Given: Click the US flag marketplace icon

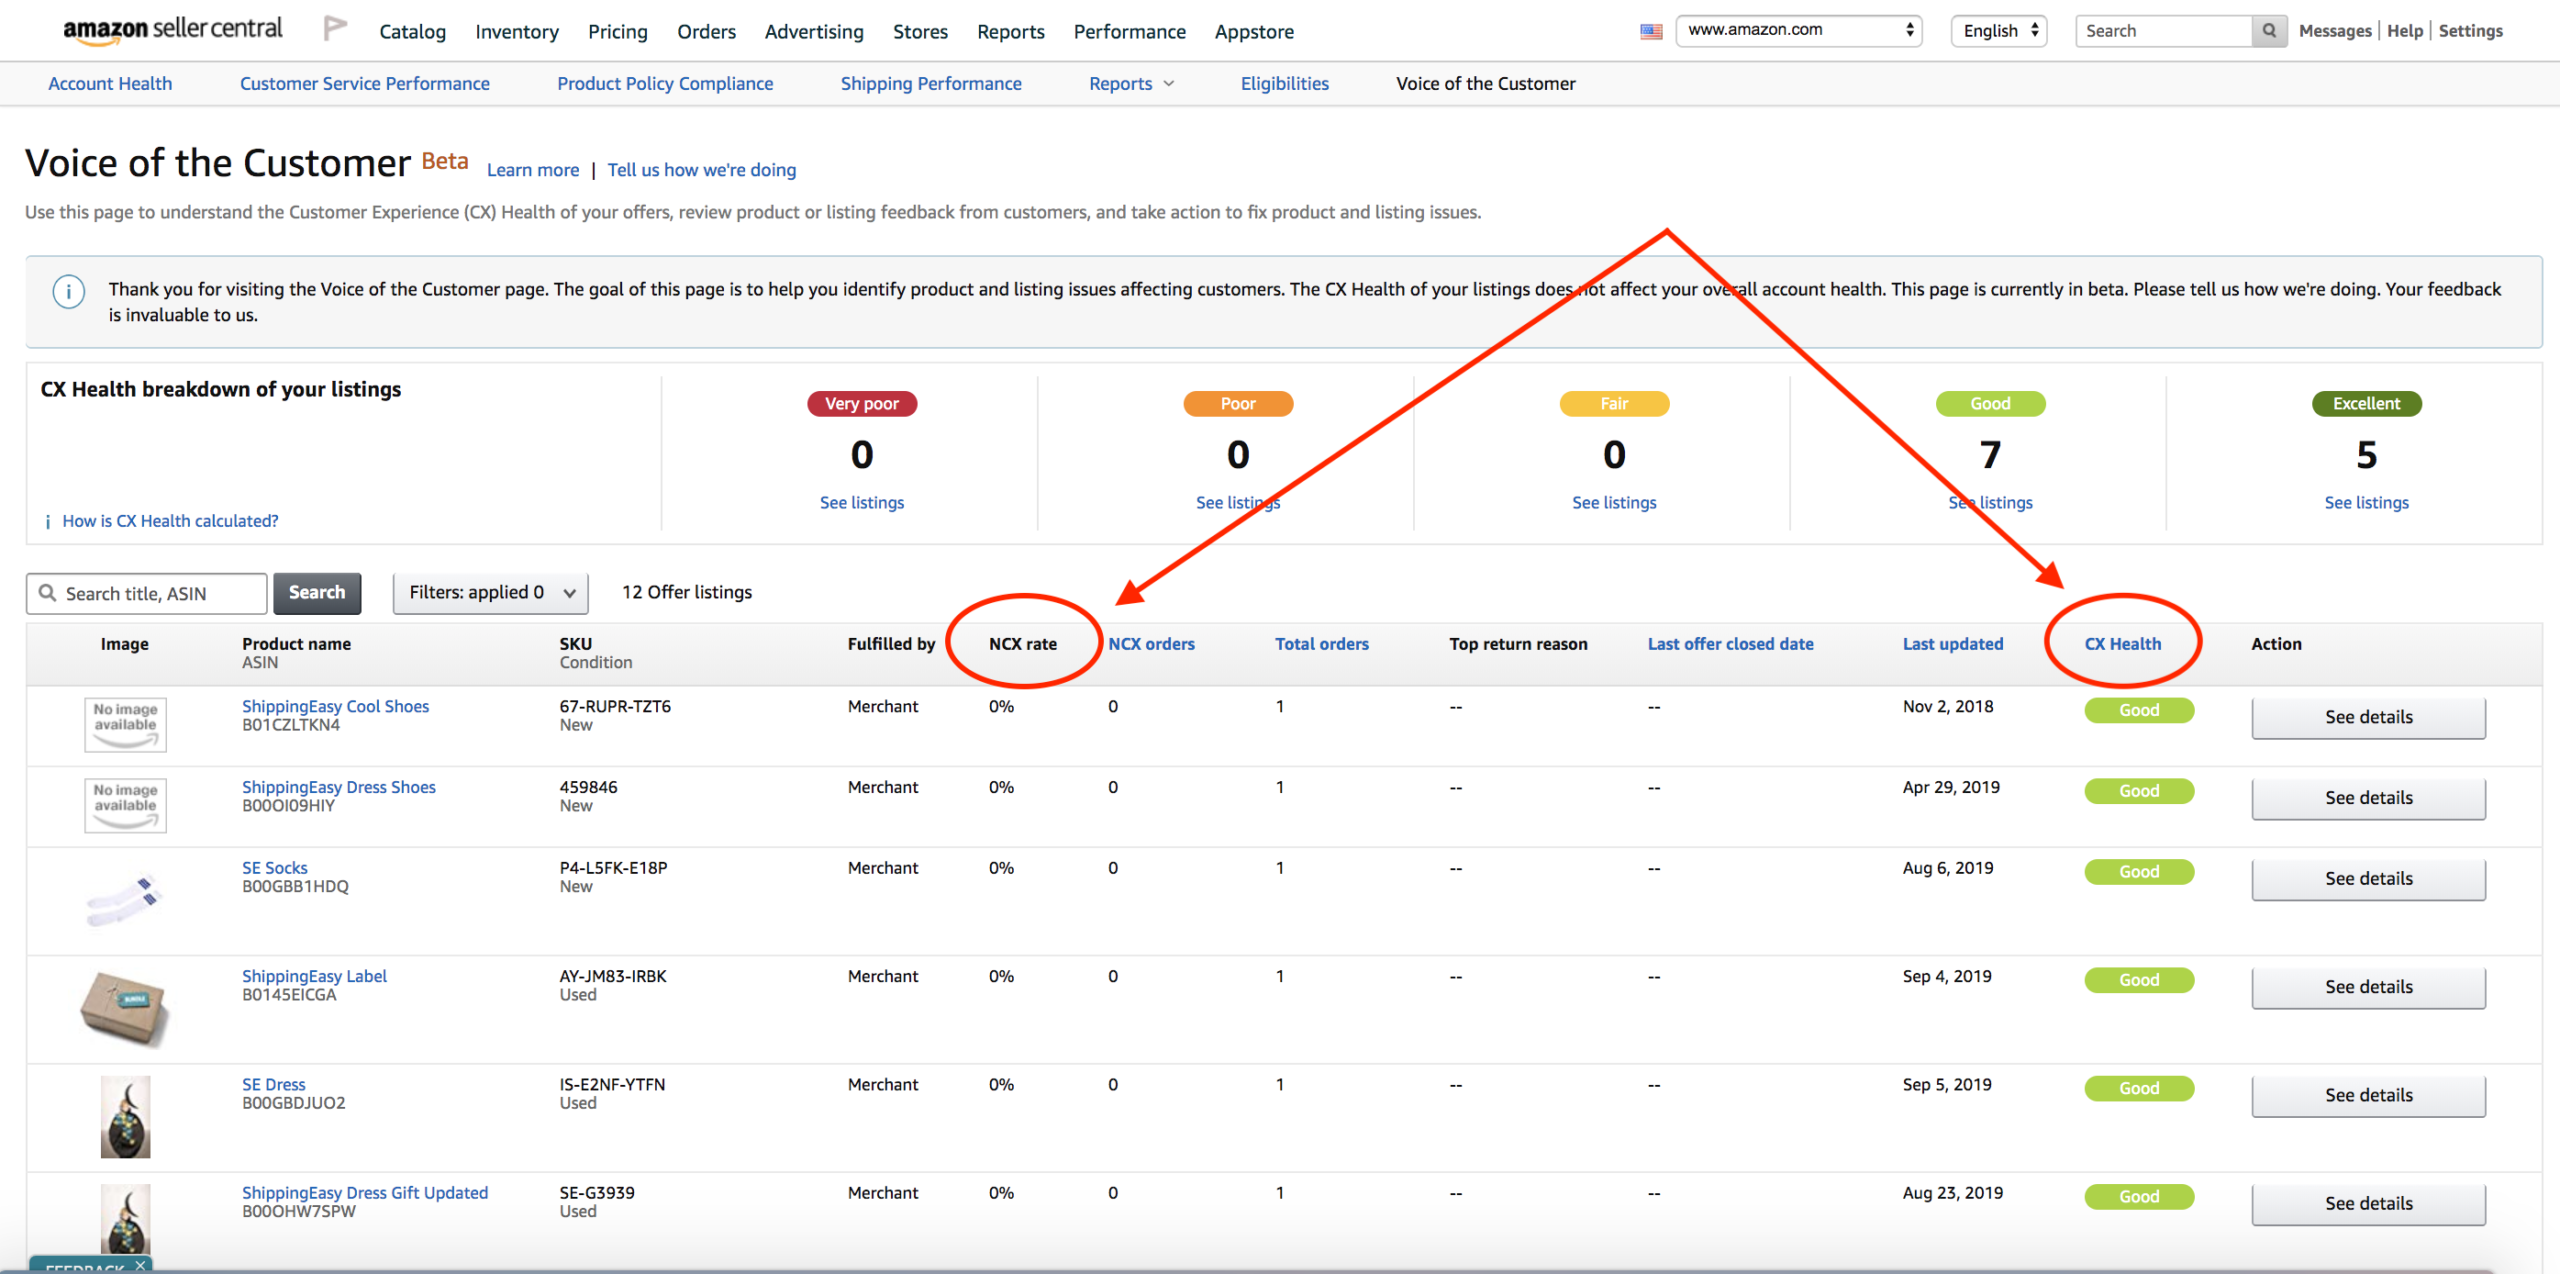Looking at the screenshot, I should (x=1651, y=31).
